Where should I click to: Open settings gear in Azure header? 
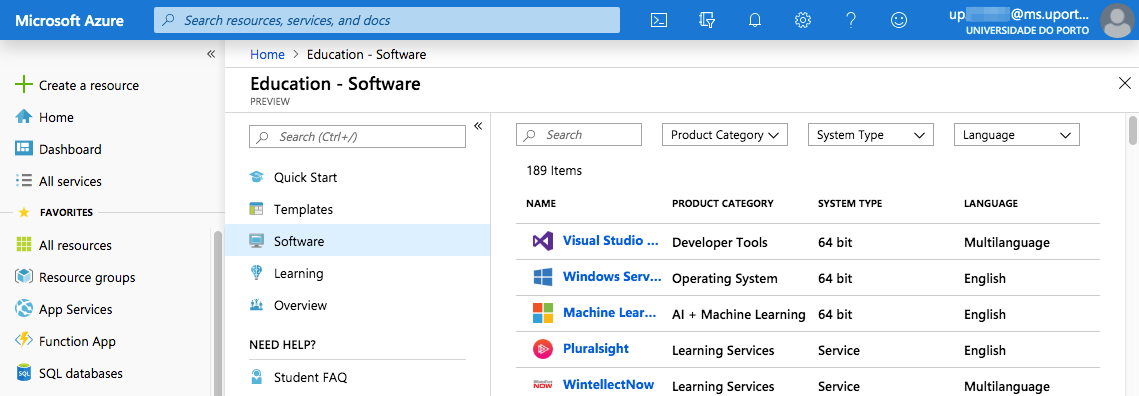803,20
